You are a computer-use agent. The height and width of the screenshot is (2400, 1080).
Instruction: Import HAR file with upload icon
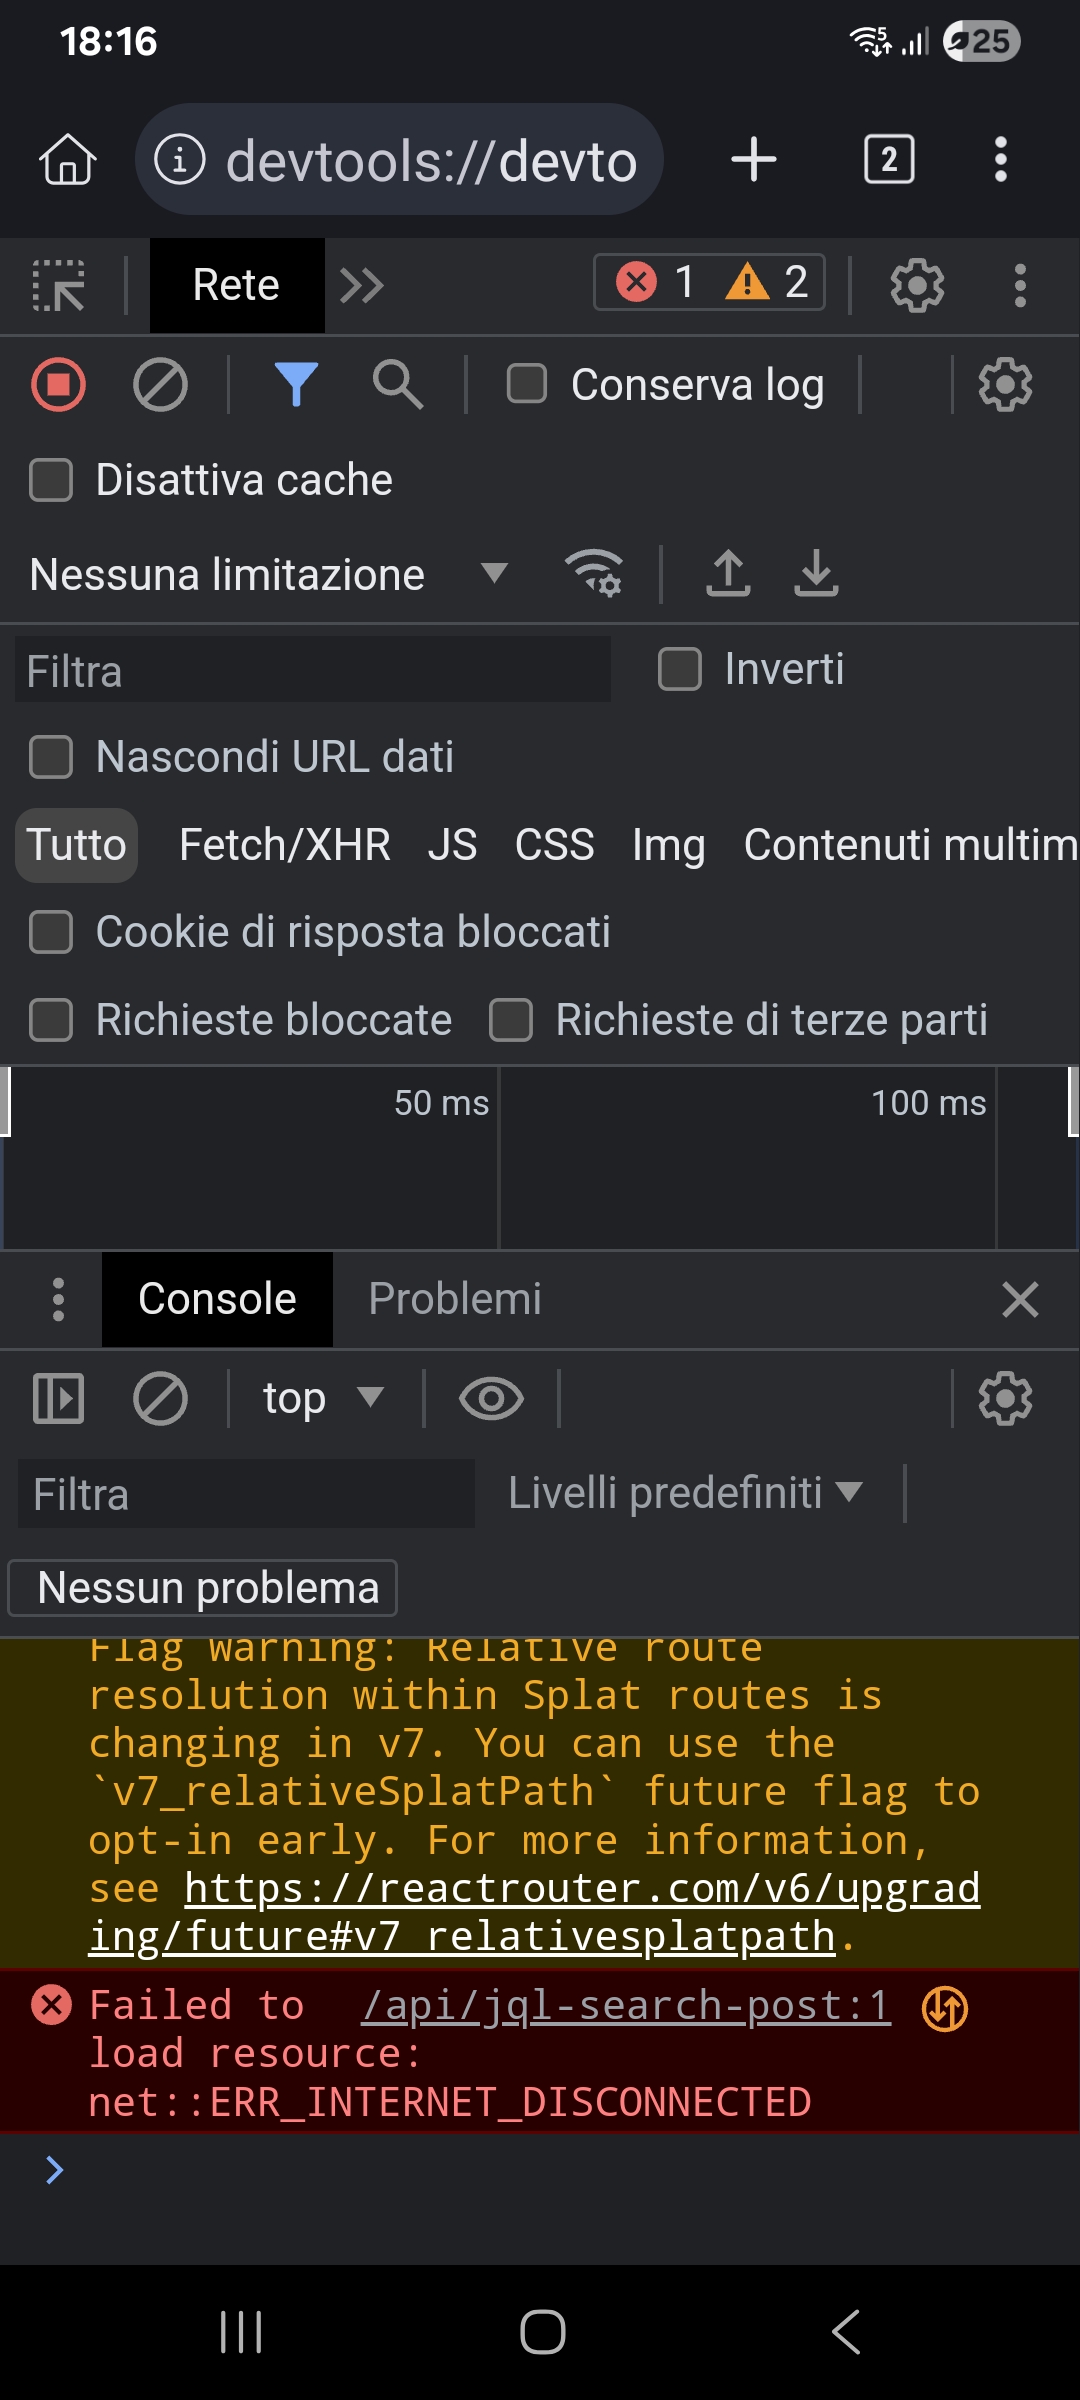pyautogui.click(x=728, y=574)
